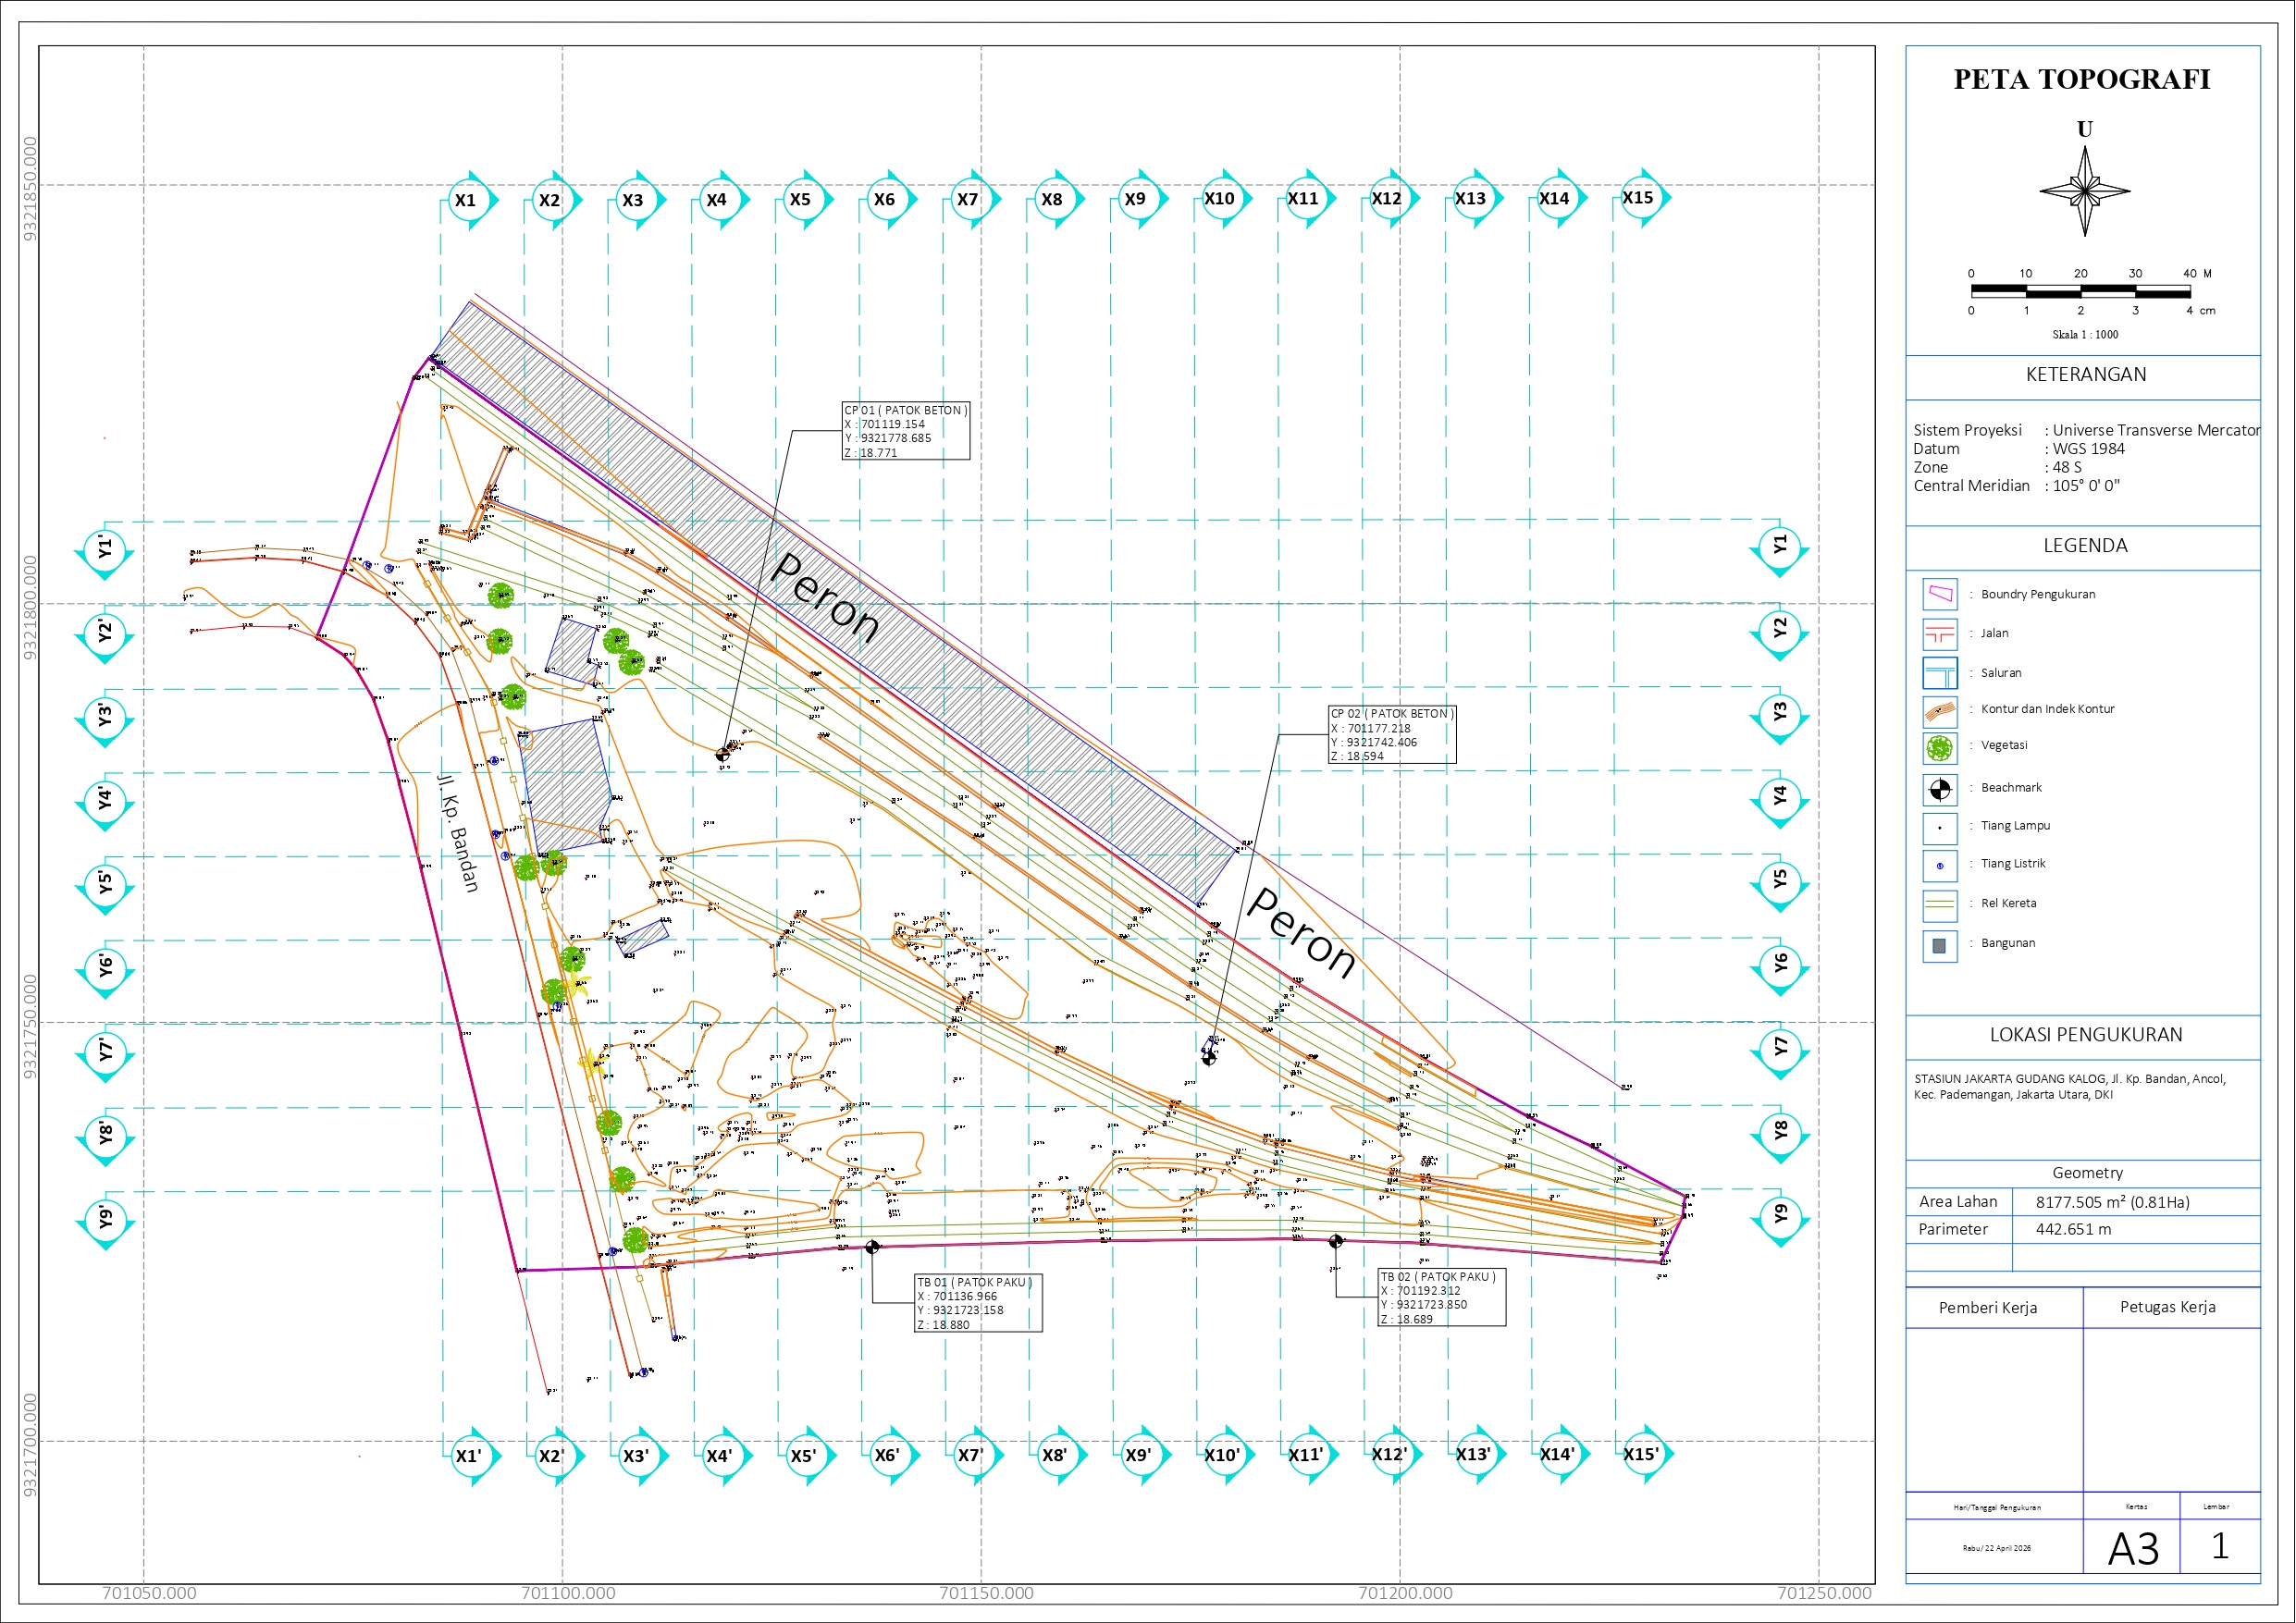Select the Y1 grid marker on the right

tap(1780, 548)
